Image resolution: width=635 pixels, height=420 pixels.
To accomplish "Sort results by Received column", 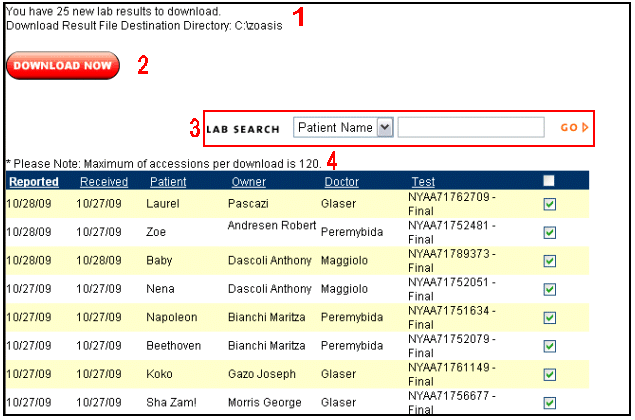I will 104,182.
